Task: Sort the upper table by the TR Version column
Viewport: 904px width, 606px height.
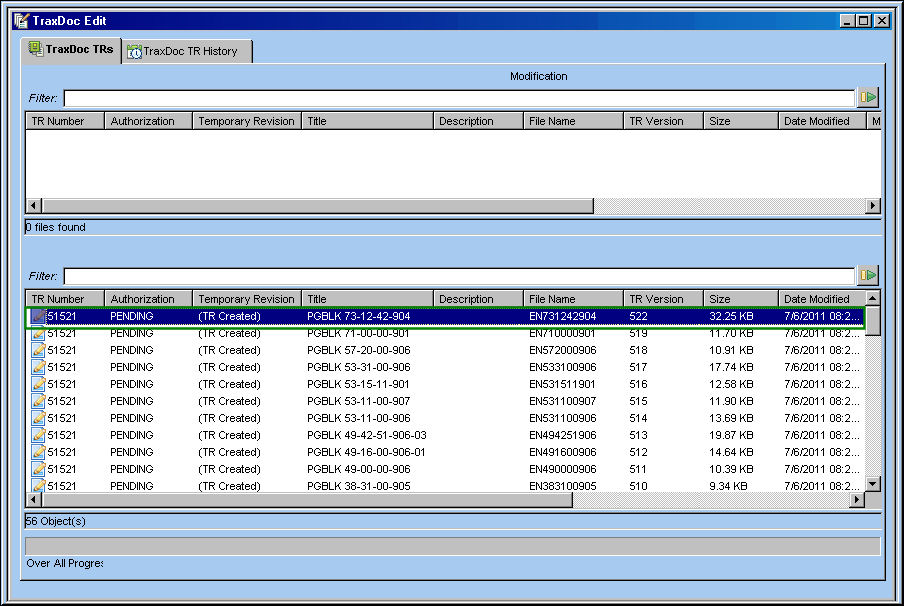Action: pyautogui.click(x=664, y=121)
